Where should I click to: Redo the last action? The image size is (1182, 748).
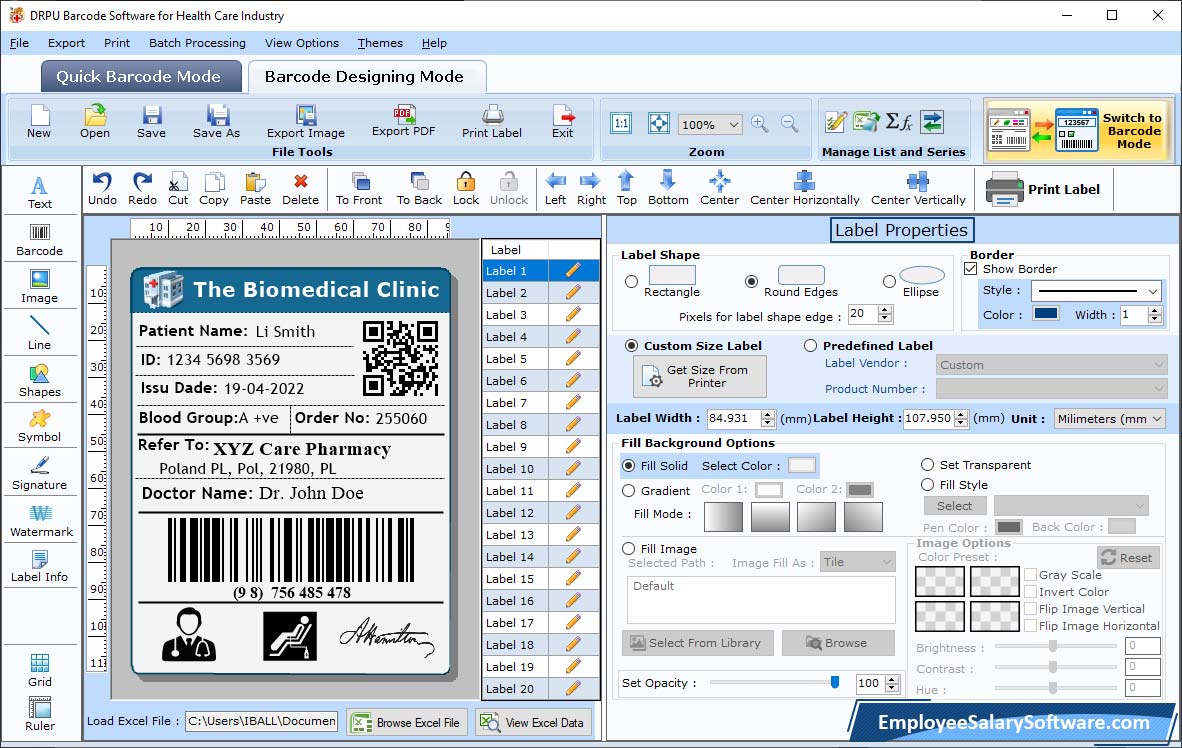[x=142, y=189]
